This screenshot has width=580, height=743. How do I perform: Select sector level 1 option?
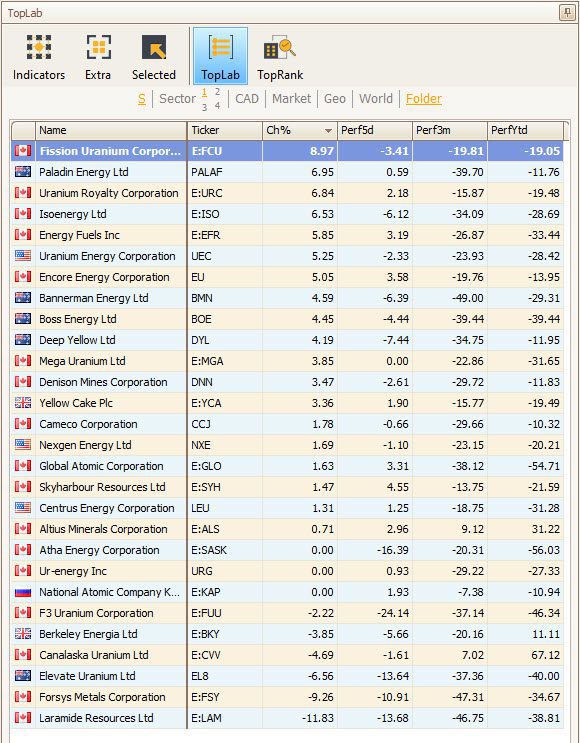point(205,92)
